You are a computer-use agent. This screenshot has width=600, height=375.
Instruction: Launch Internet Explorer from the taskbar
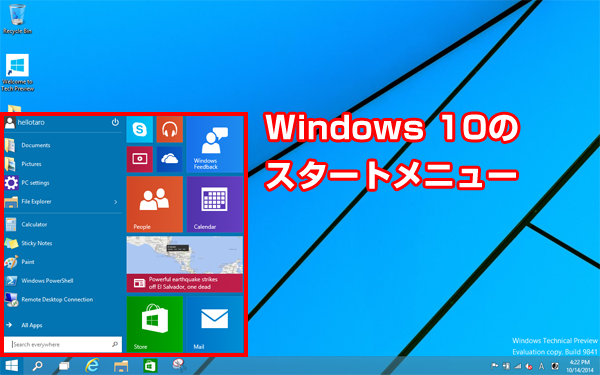click(x=92, y=366)
